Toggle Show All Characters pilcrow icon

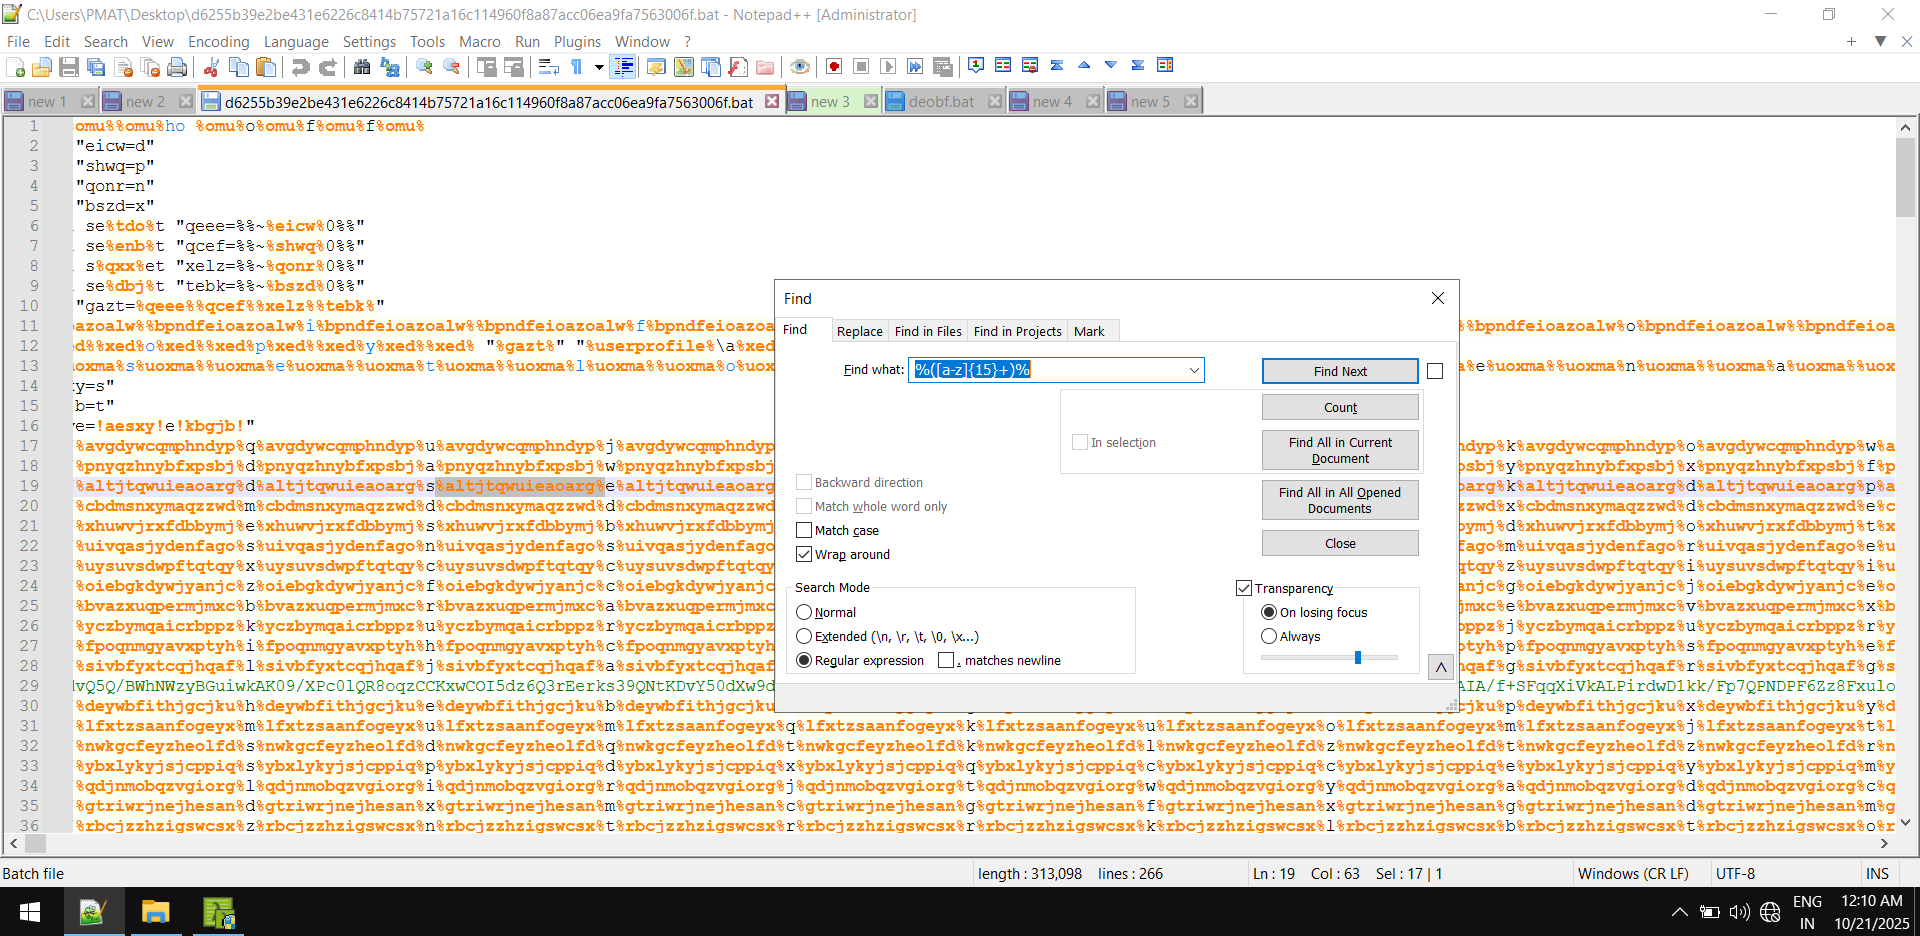tap(576, 67)
